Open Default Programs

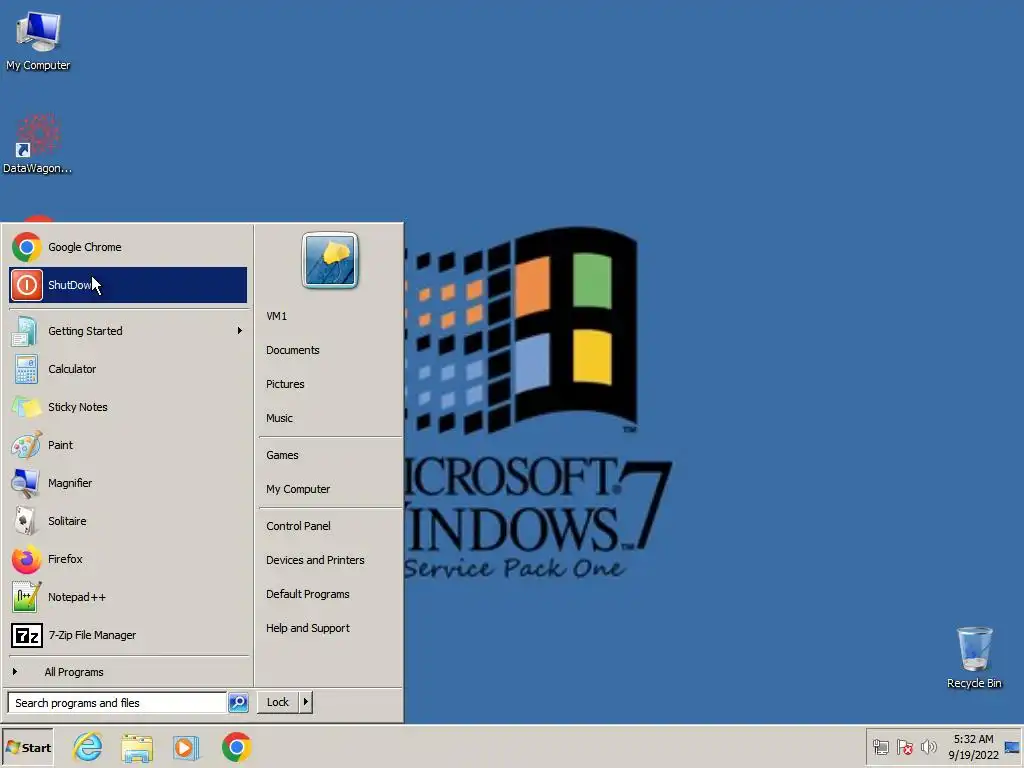tap(308, 594)
